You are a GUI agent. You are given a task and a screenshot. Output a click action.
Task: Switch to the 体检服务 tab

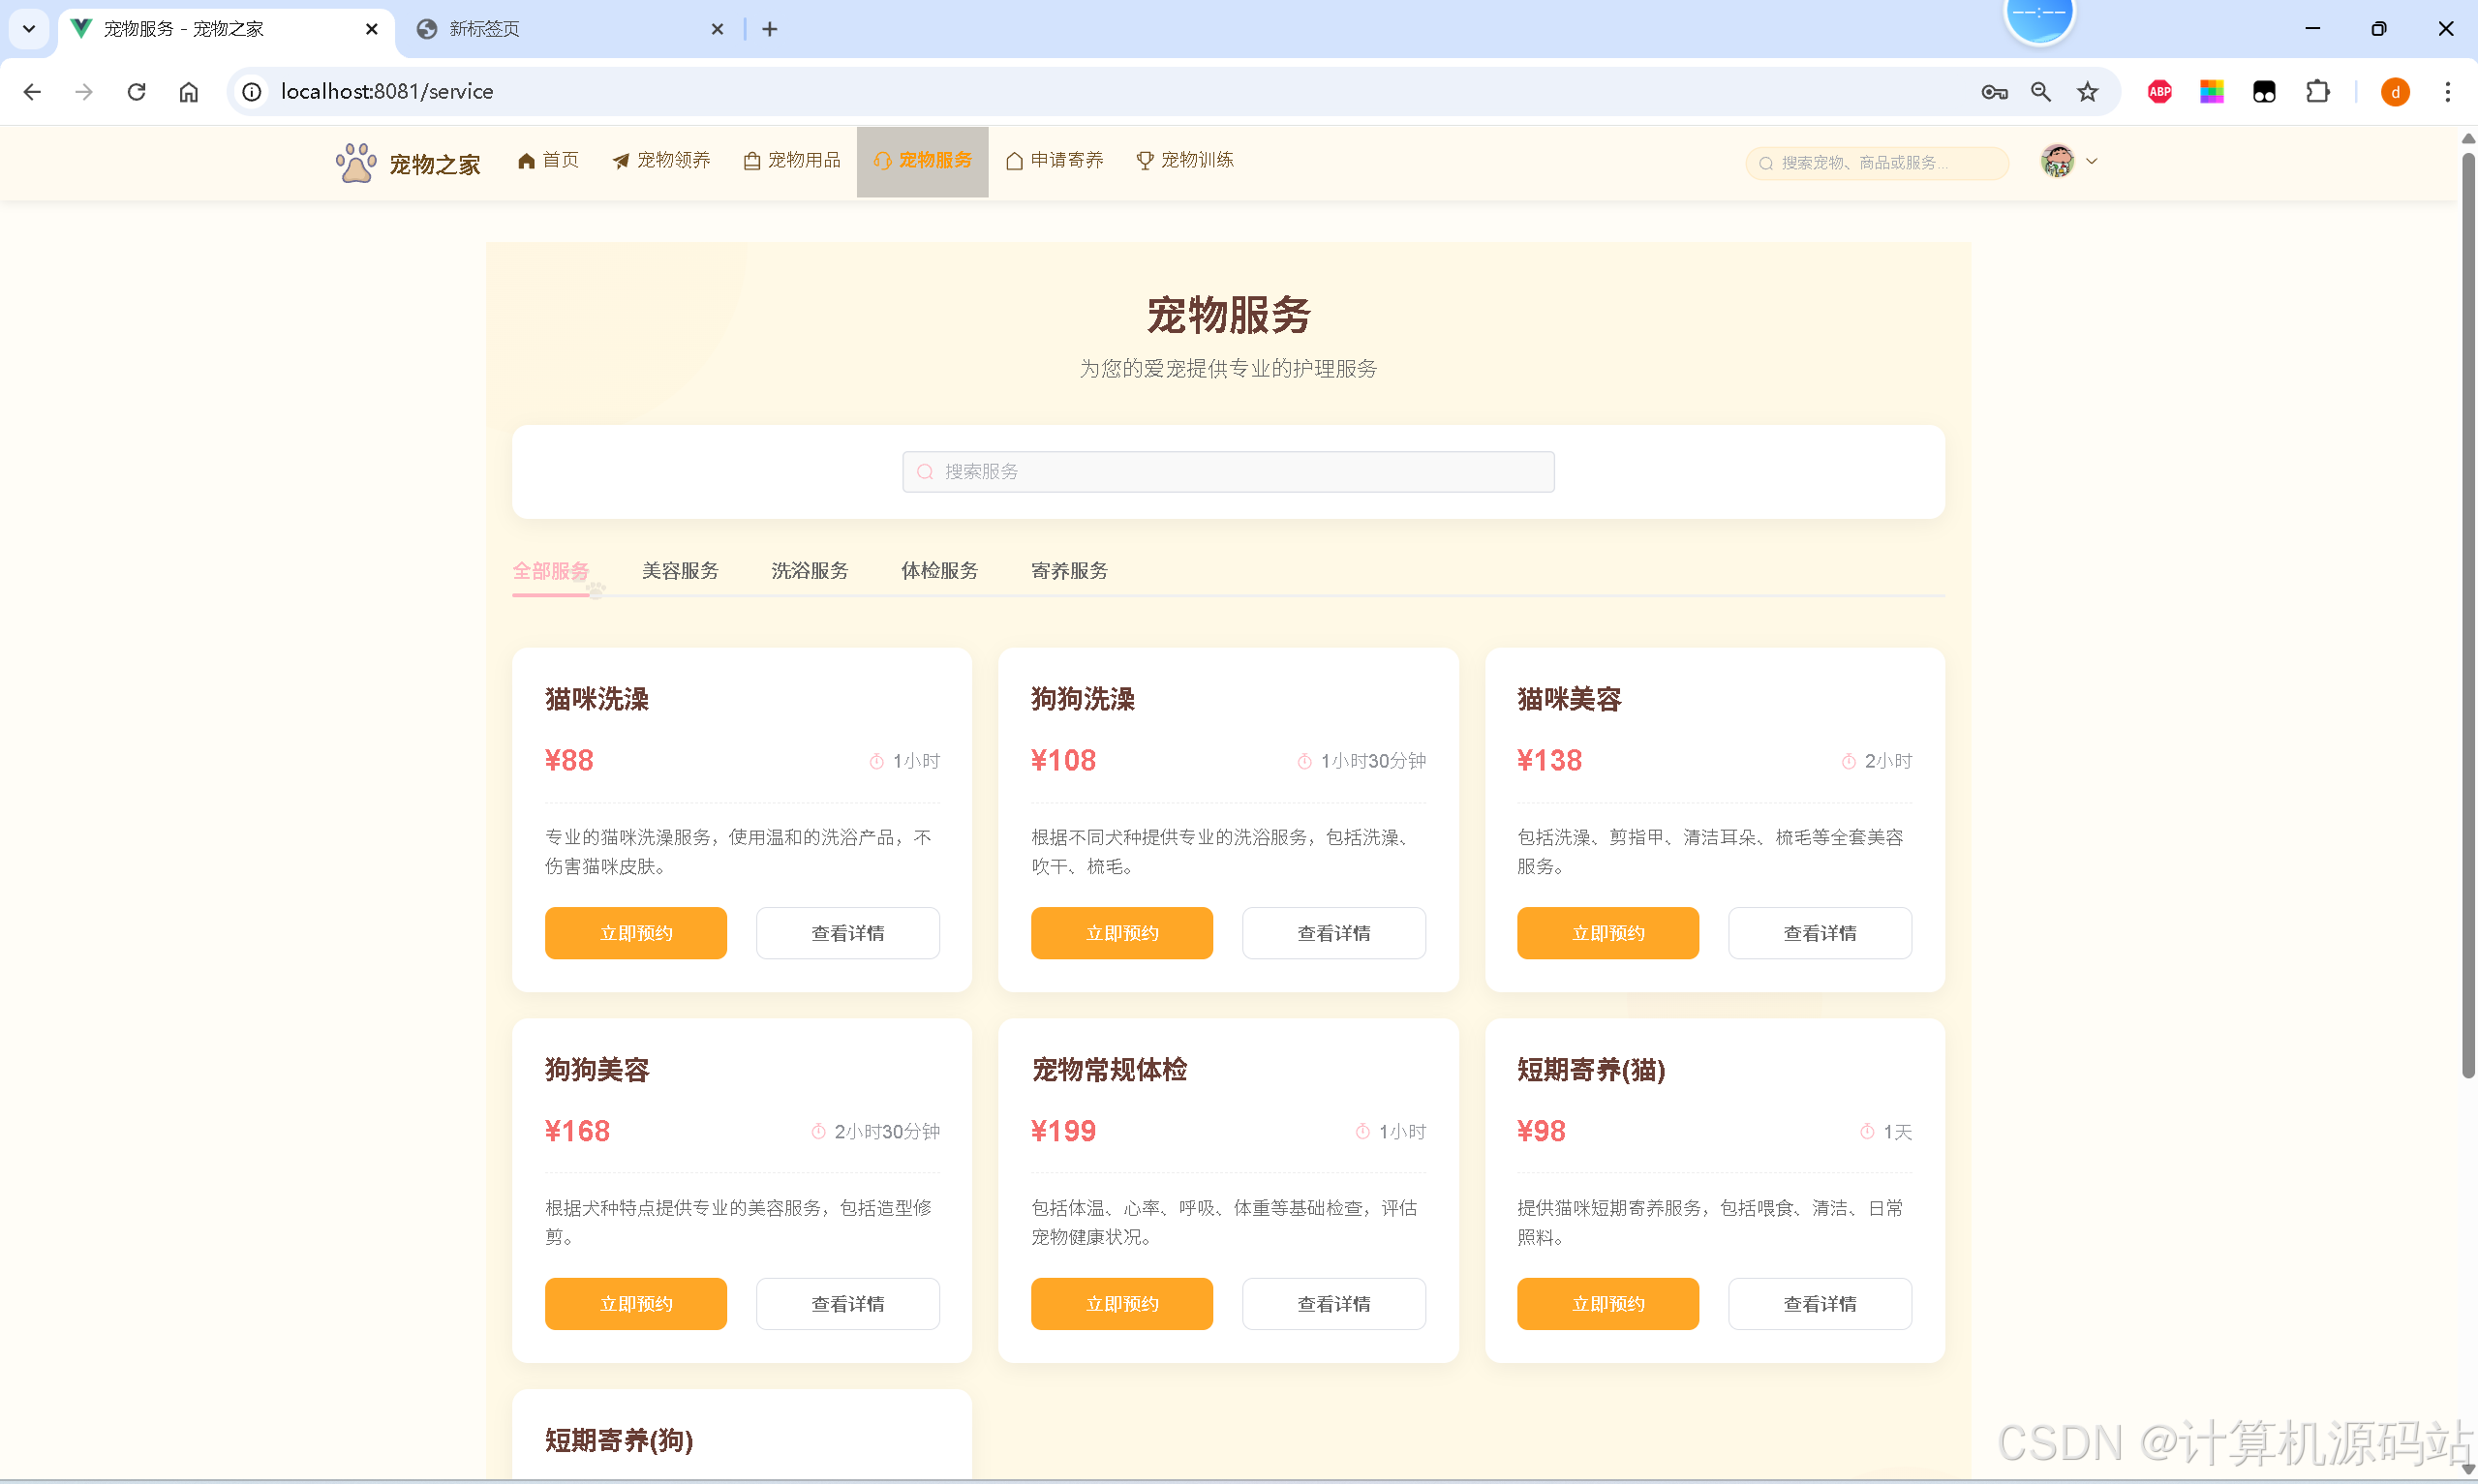coord(939,571)
